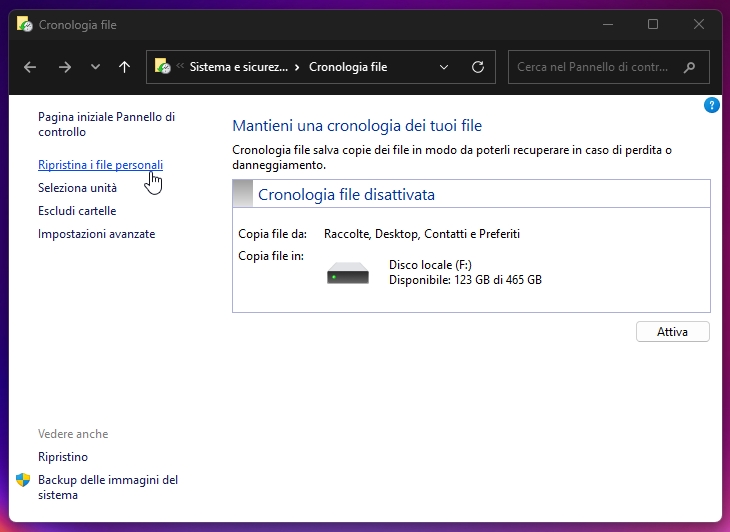Minimize the Cronologia file window
Screen dimensions: 730x532
(608, 24)
